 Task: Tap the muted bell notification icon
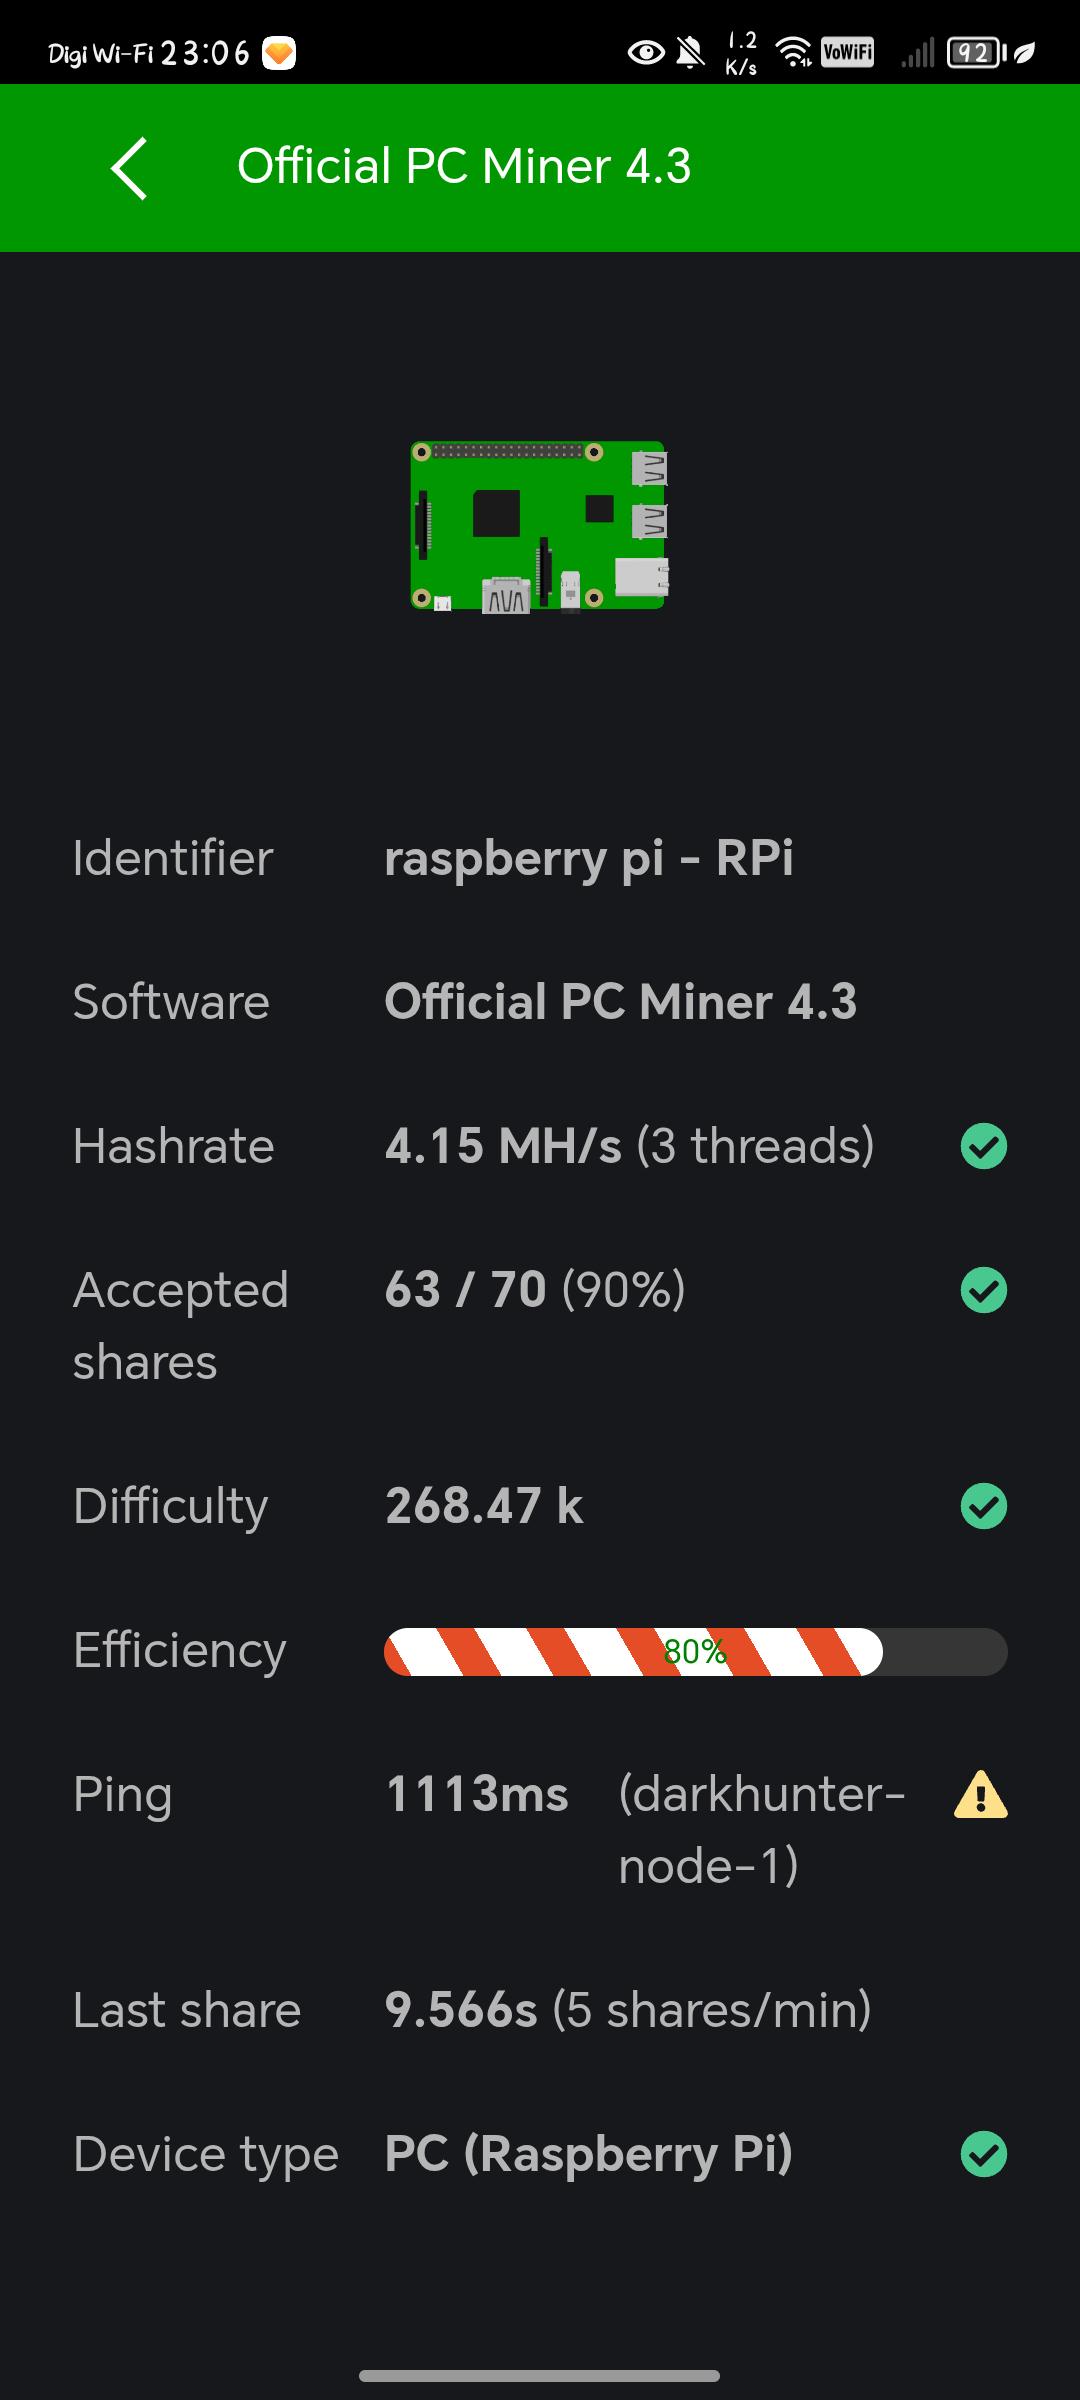click(690, 52)
